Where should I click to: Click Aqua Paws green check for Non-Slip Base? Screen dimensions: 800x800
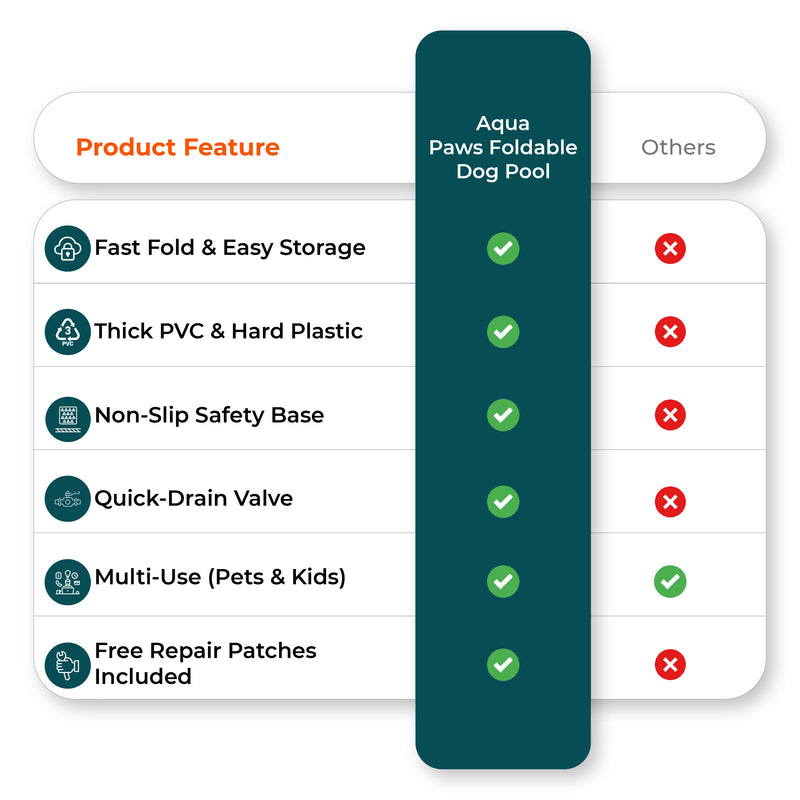click(503, 415)
